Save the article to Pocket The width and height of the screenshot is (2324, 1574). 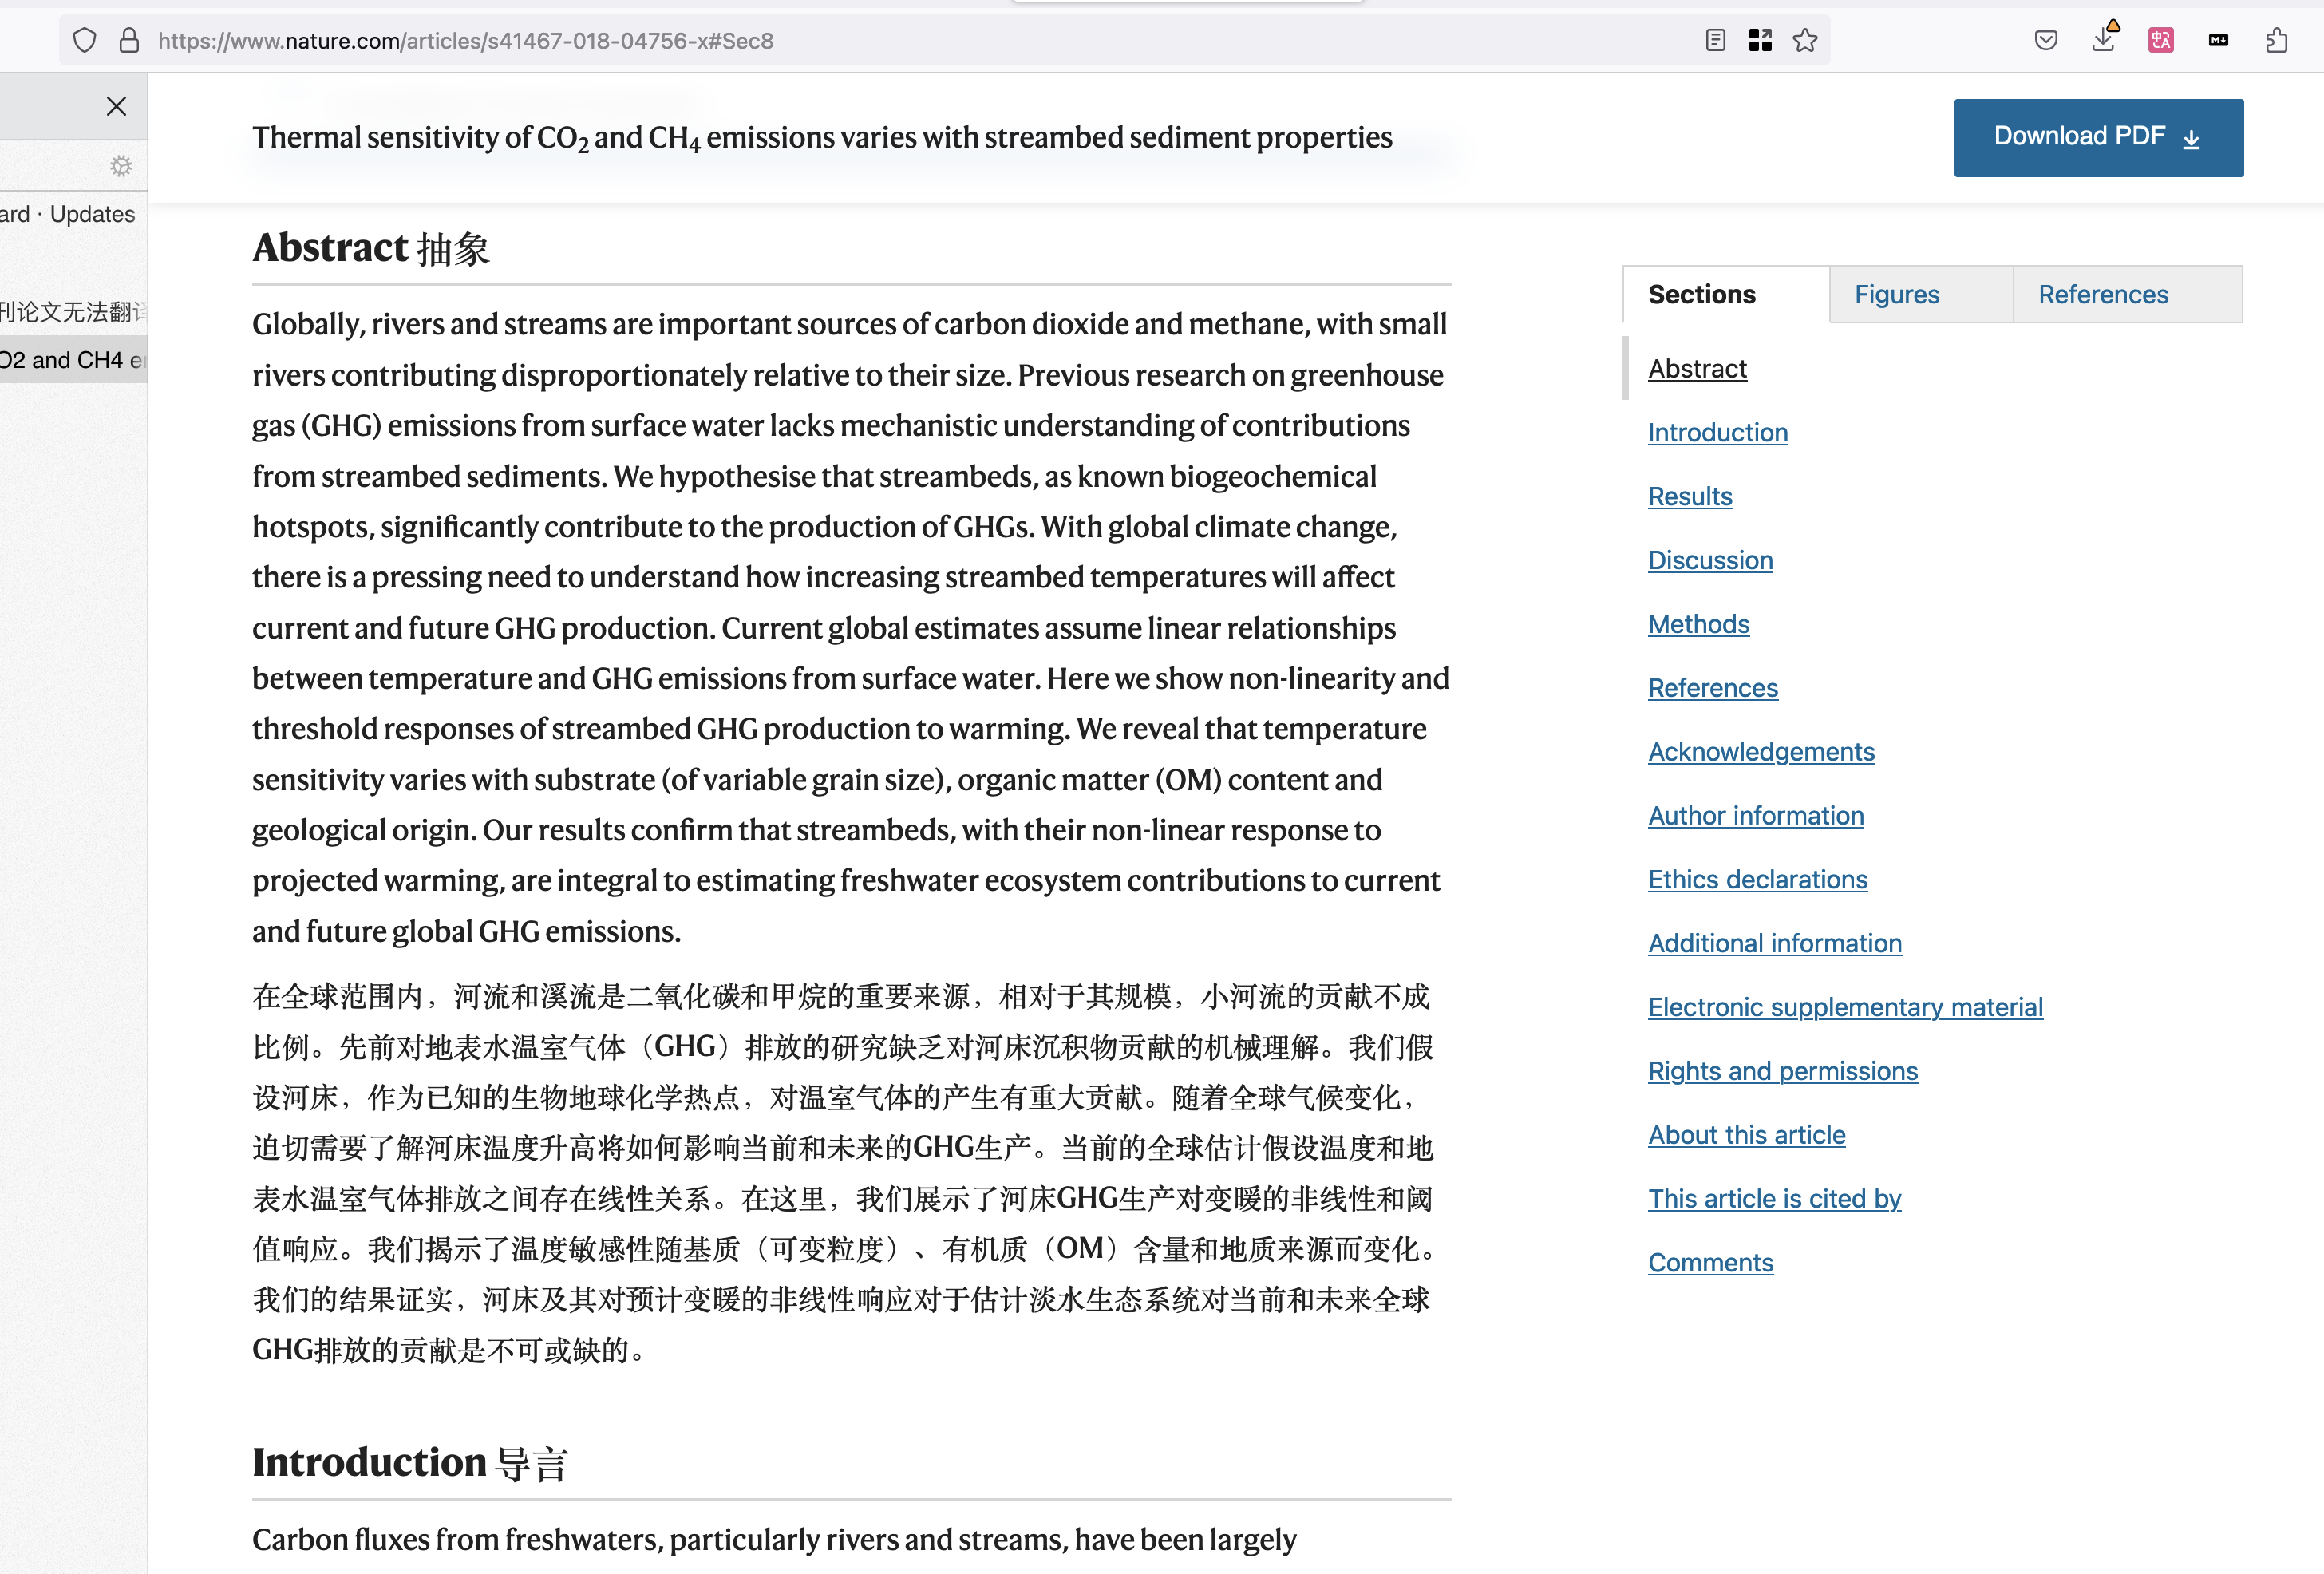click(2046, 40)
